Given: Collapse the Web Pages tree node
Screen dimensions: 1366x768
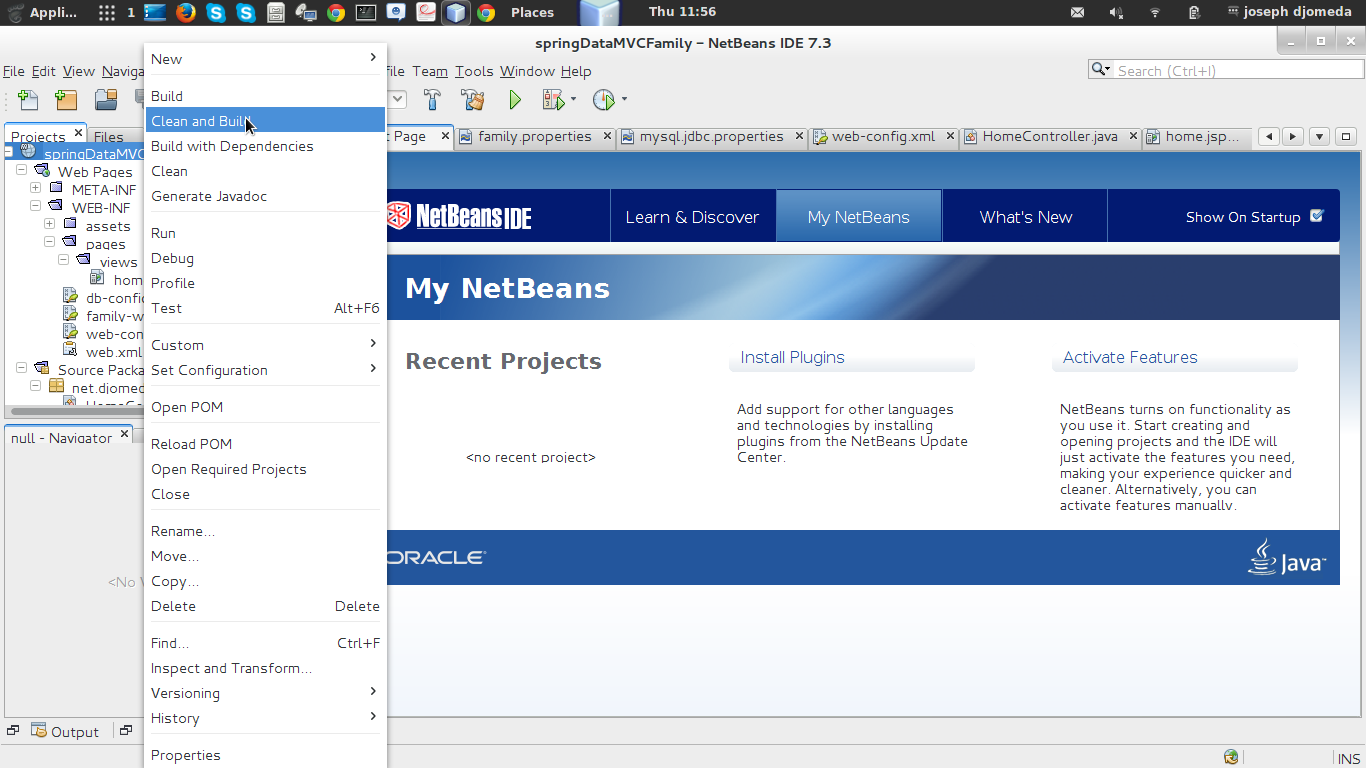Looking at the screenshot, I should click(x=21, y=171).
